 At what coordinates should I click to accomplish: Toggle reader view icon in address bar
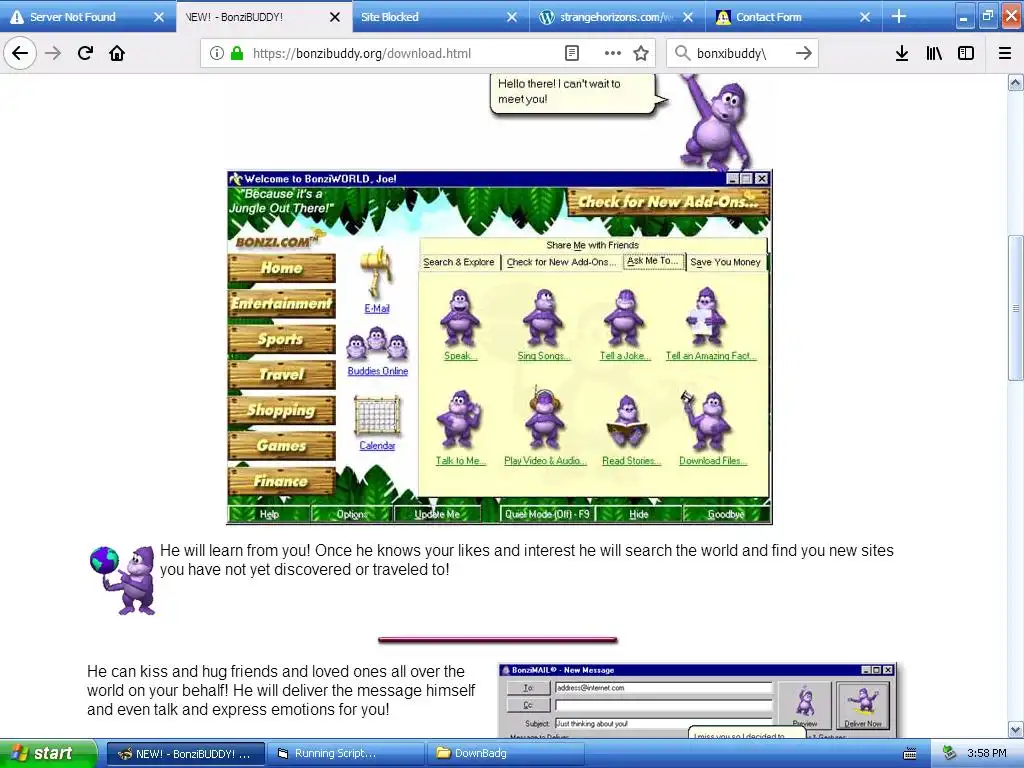[x=571, y=53]
